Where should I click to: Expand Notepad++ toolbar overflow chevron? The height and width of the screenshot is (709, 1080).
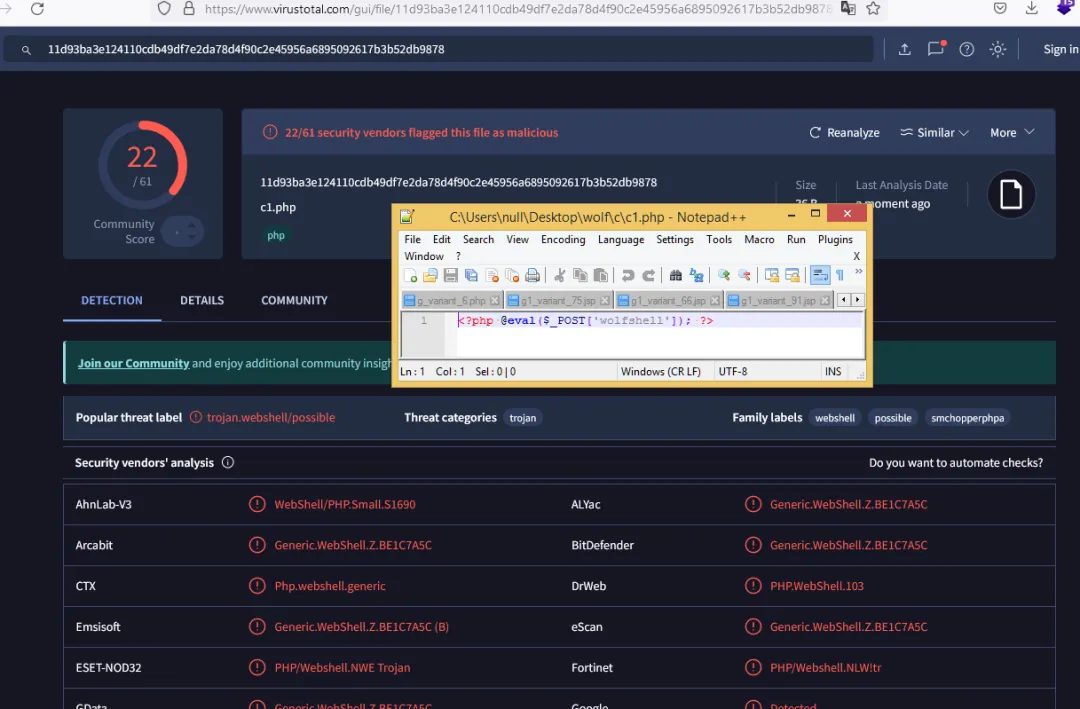(858, 272)
